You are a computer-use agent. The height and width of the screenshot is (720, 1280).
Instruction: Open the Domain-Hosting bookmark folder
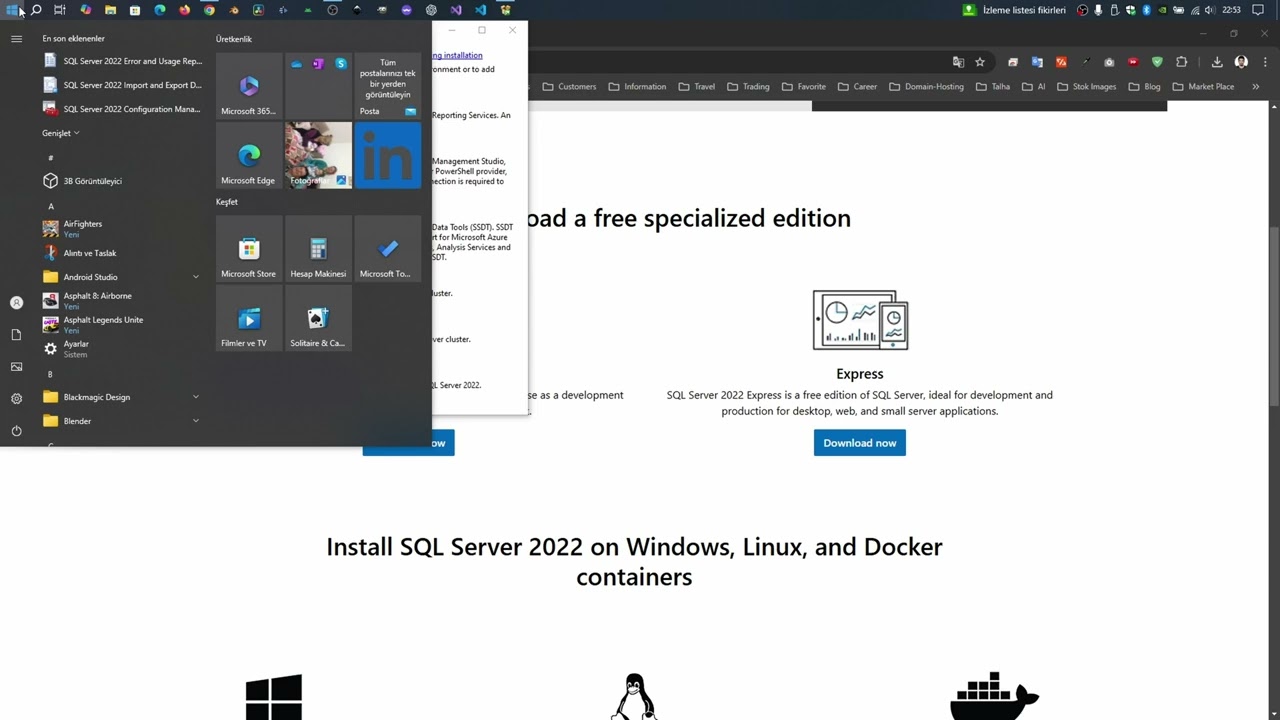pos(926,87)
